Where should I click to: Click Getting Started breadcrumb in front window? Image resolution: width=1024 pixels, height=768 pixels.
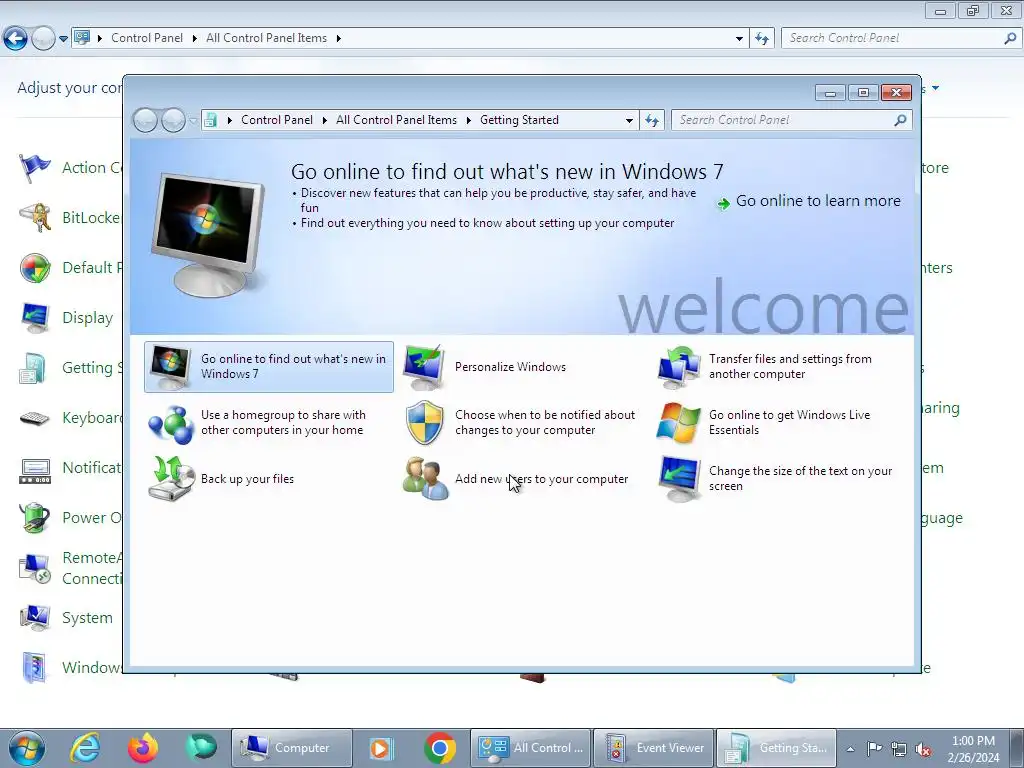point(519,120)
